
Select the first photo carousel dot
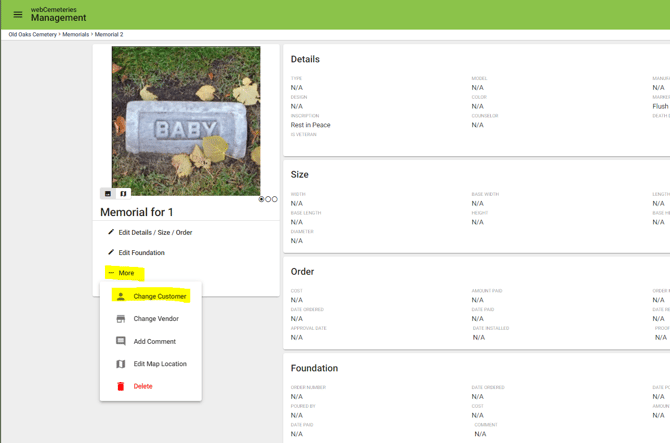pyautogui.click(x=261, y=199)
